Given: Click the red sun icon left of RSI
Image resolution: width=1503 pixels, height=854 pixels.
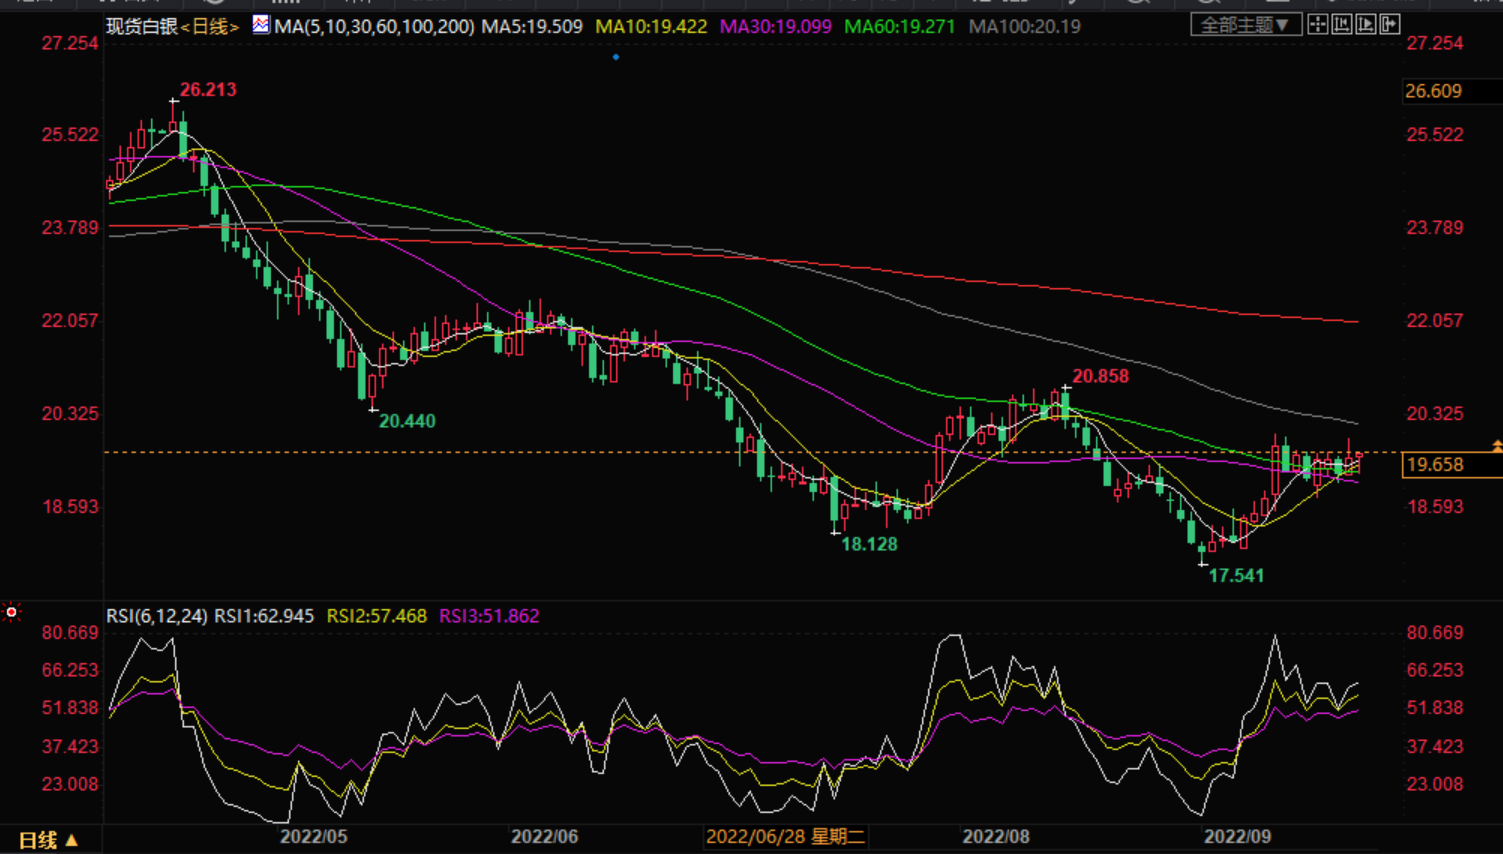Looking at the screenshot, I should (12, 611).
